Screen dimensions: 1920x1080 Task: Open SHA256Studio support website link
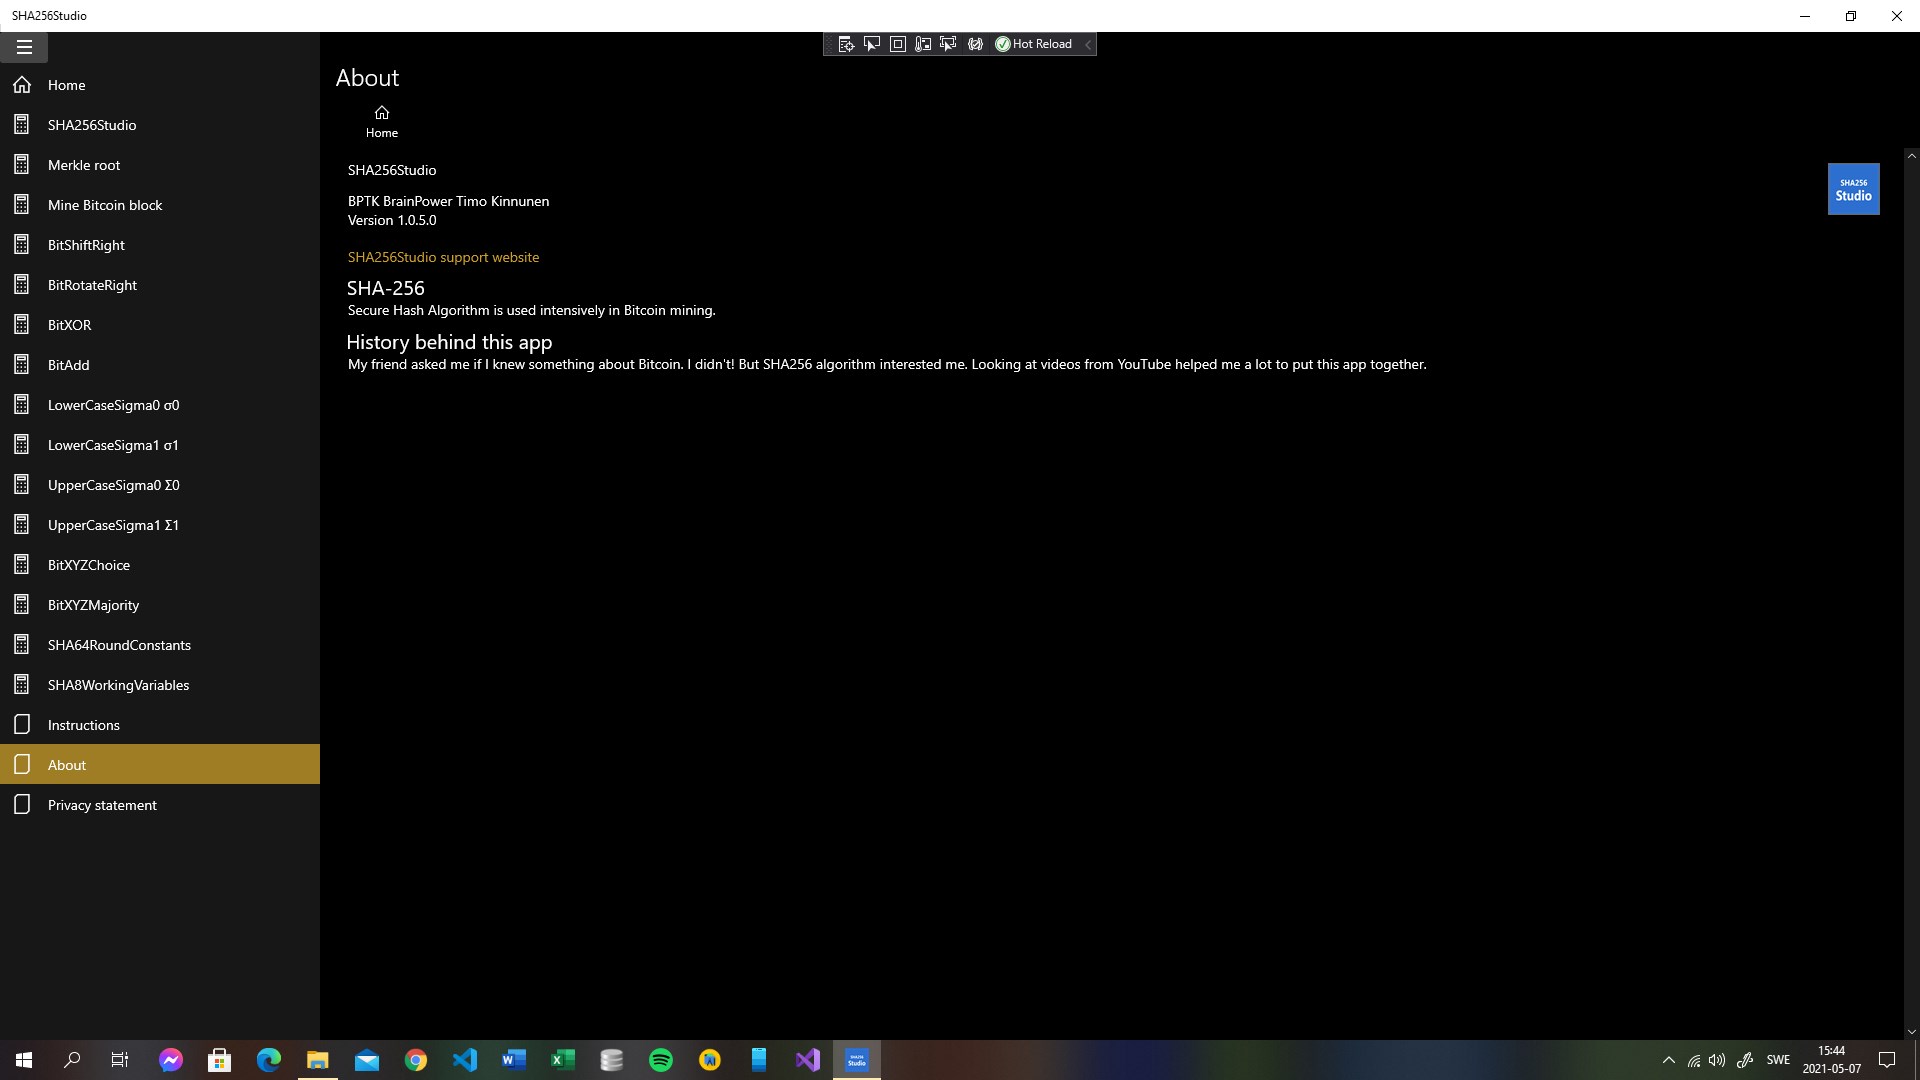point(443,257)
